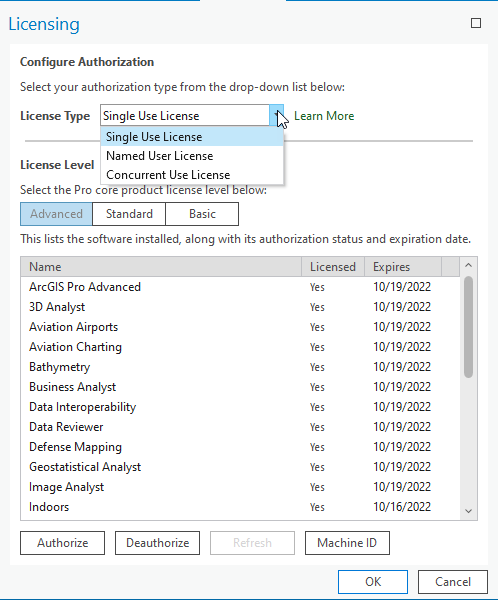Open the Learn More link
498x600 pixels.
pos(324,116)
